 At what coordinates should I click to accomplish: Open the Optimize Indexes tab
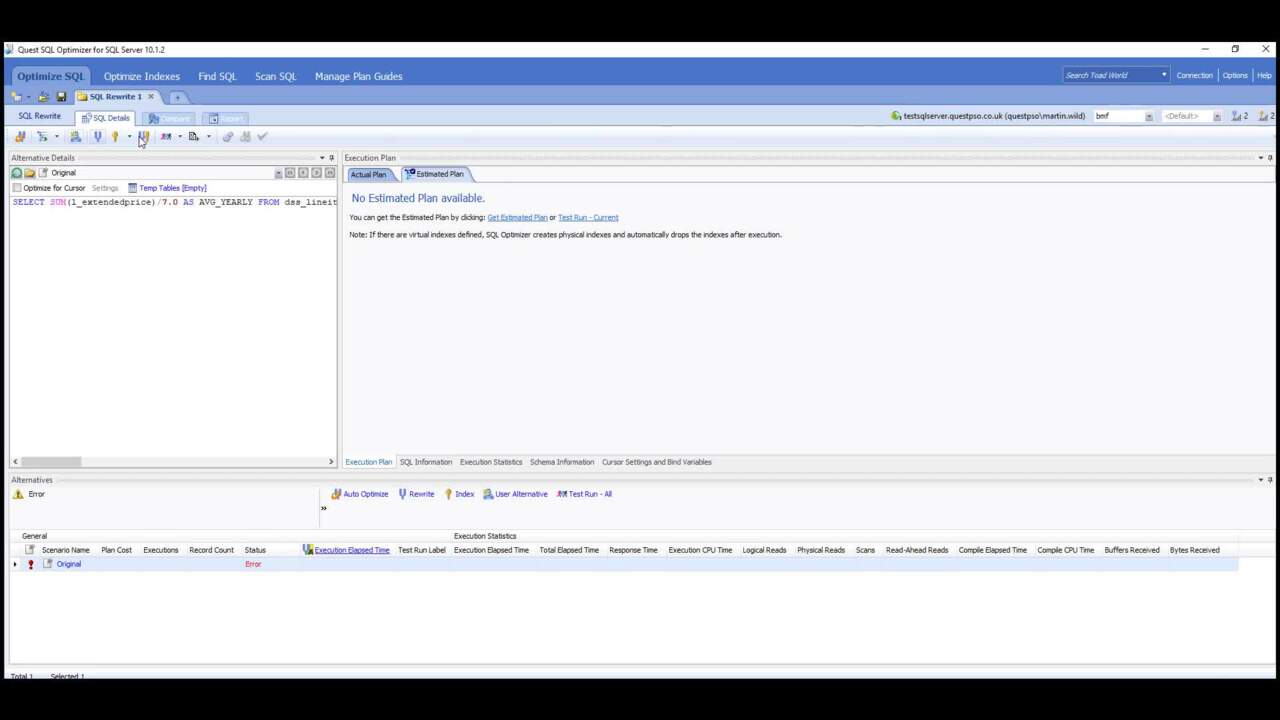pos(142,76)
